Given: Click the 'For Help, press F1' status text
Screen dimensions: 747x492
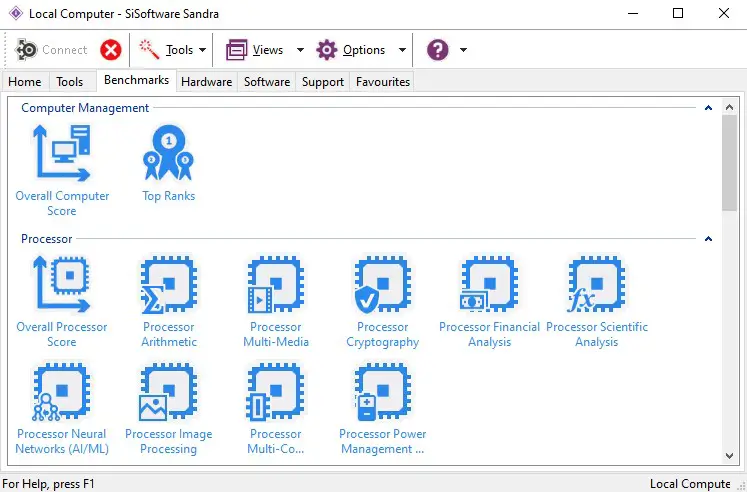Looking at the screenshot, I should (49, 484).
